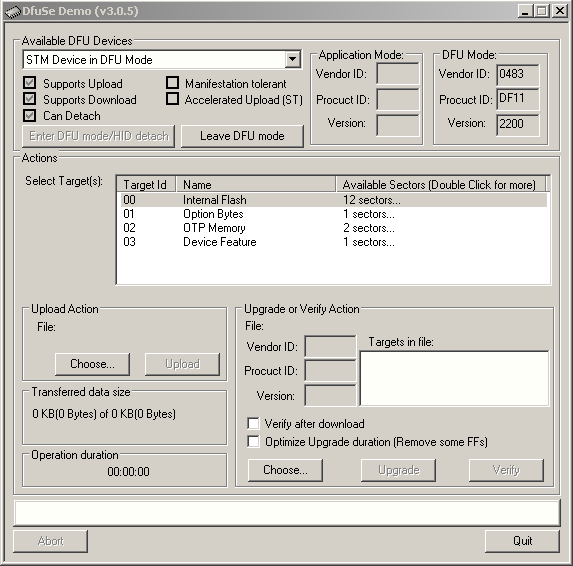
Task: Click the DFU Mode Vendor ID field 0483
Action: pos(517,75)
